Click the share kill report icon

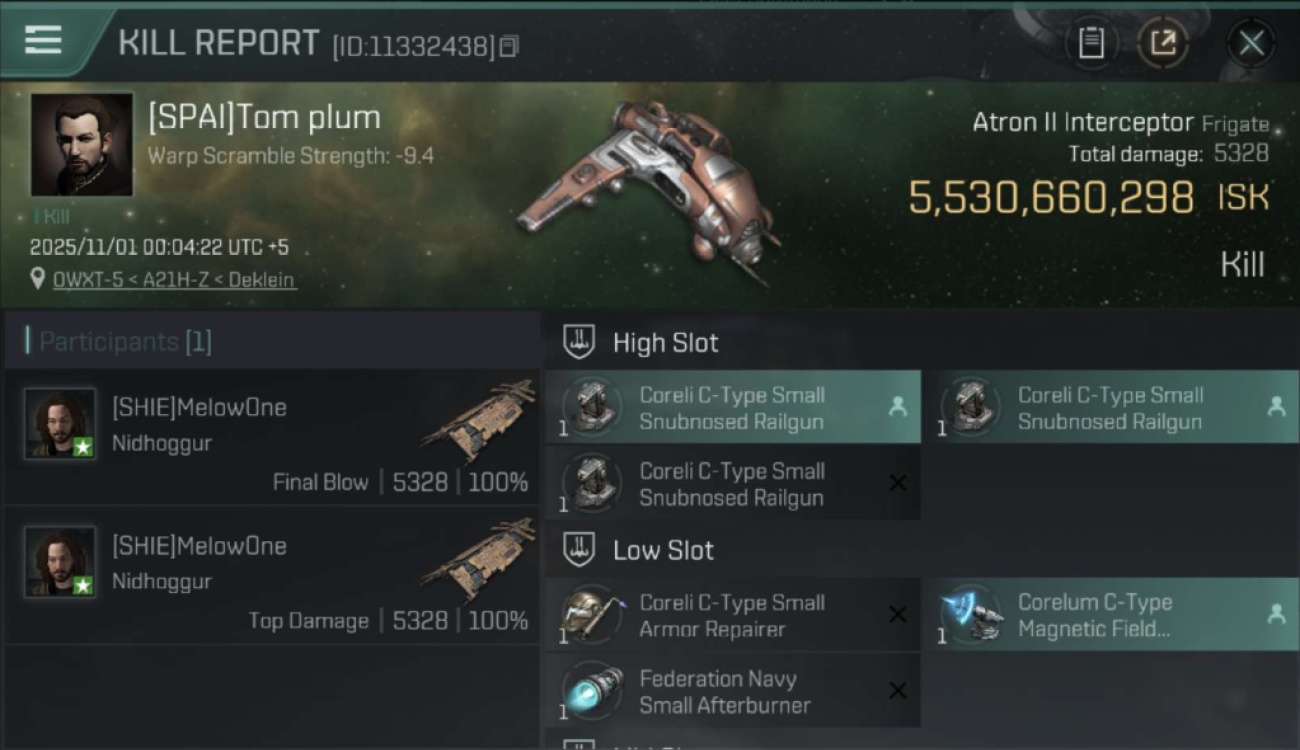[x=1163, y=43]
